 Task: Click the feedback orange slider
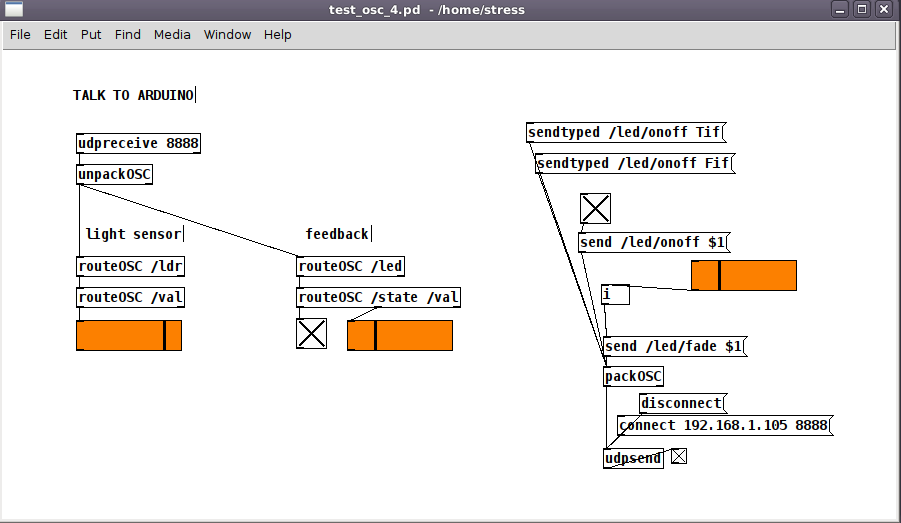(x=400, y=336)
